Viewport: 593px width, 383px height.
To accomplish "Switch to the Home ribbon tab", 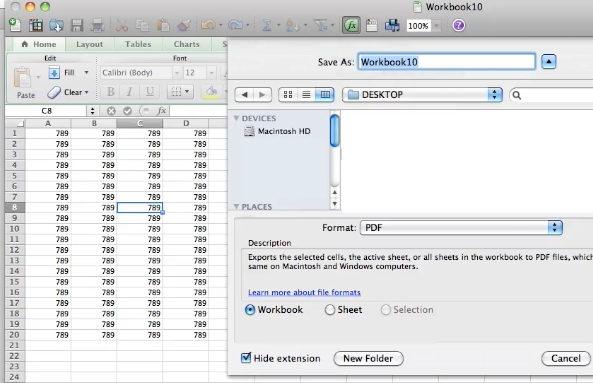I will tap(39, 44).
